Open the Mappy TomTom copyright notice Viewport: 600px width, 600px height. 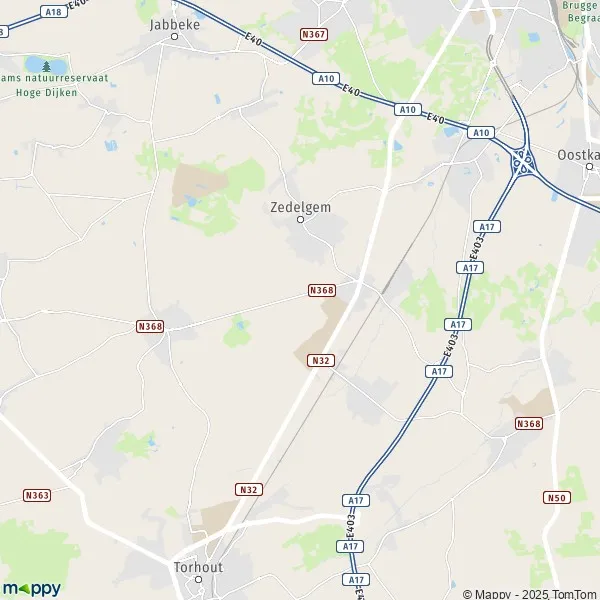pos(530,594)
